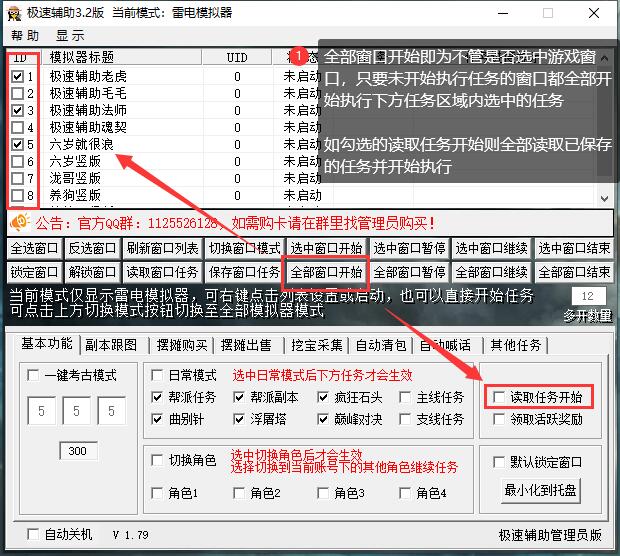Screen dimensions: 620x556
Task: Click the 反选窗口 button
Action: (92, 248)
